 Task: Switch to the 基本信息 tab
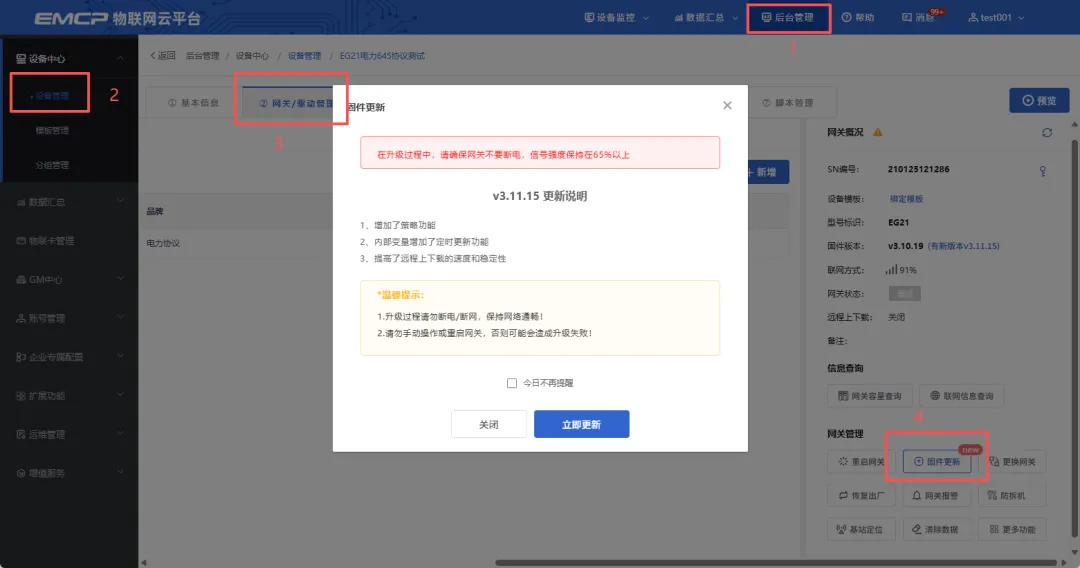[x=194, y=103]
